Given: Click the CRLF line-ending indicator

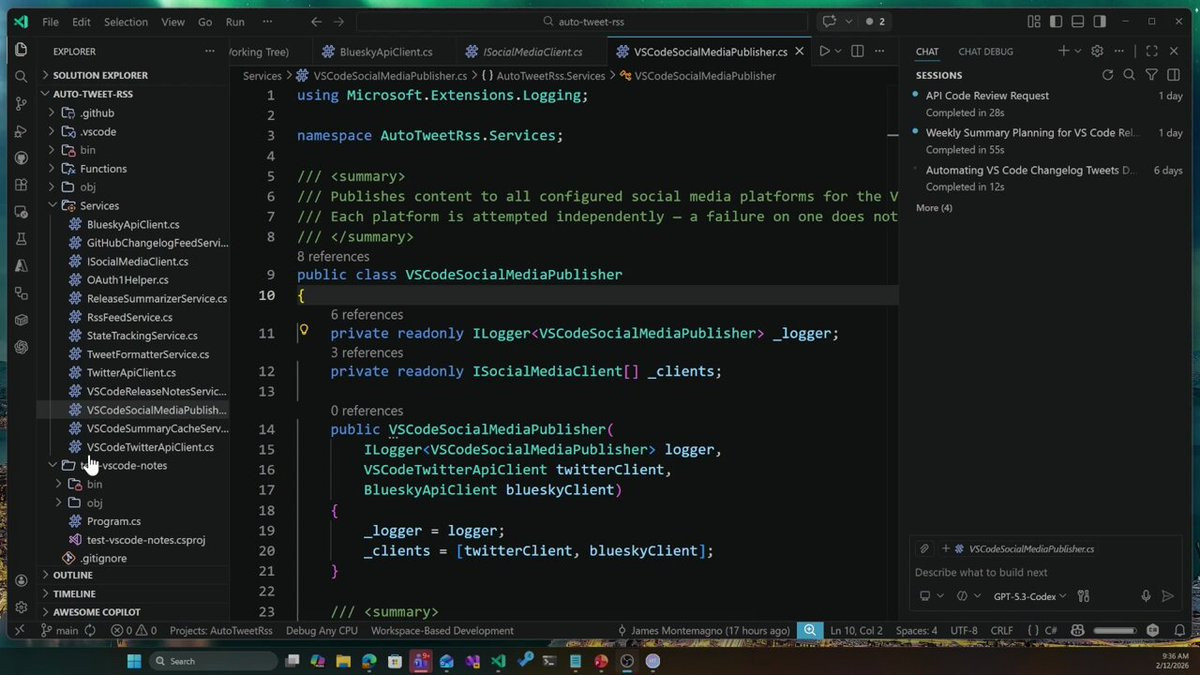Looking at the screenshot, I should click(x=1003, y=631).
